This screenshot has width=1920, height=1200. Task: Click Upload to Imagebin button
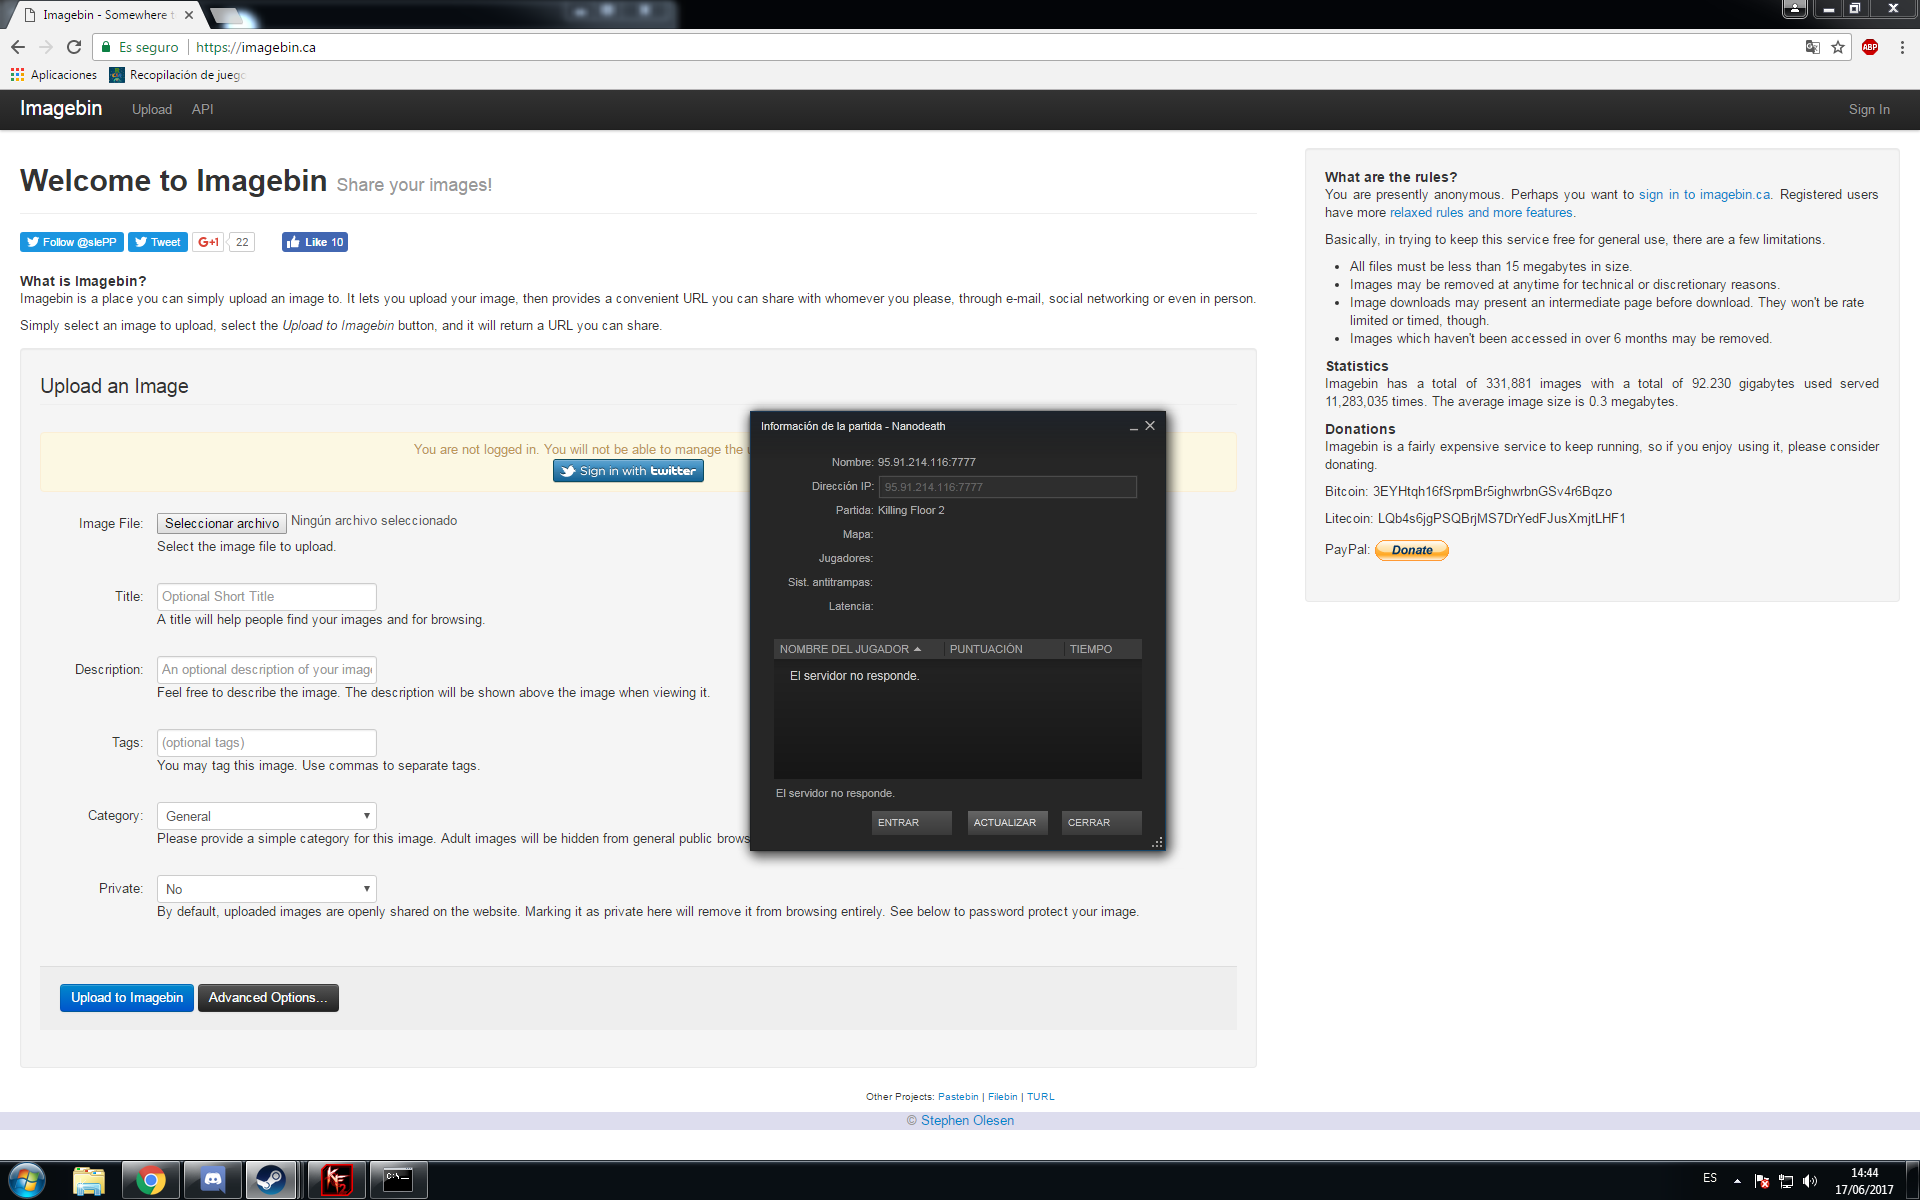[x=127, y=998]
